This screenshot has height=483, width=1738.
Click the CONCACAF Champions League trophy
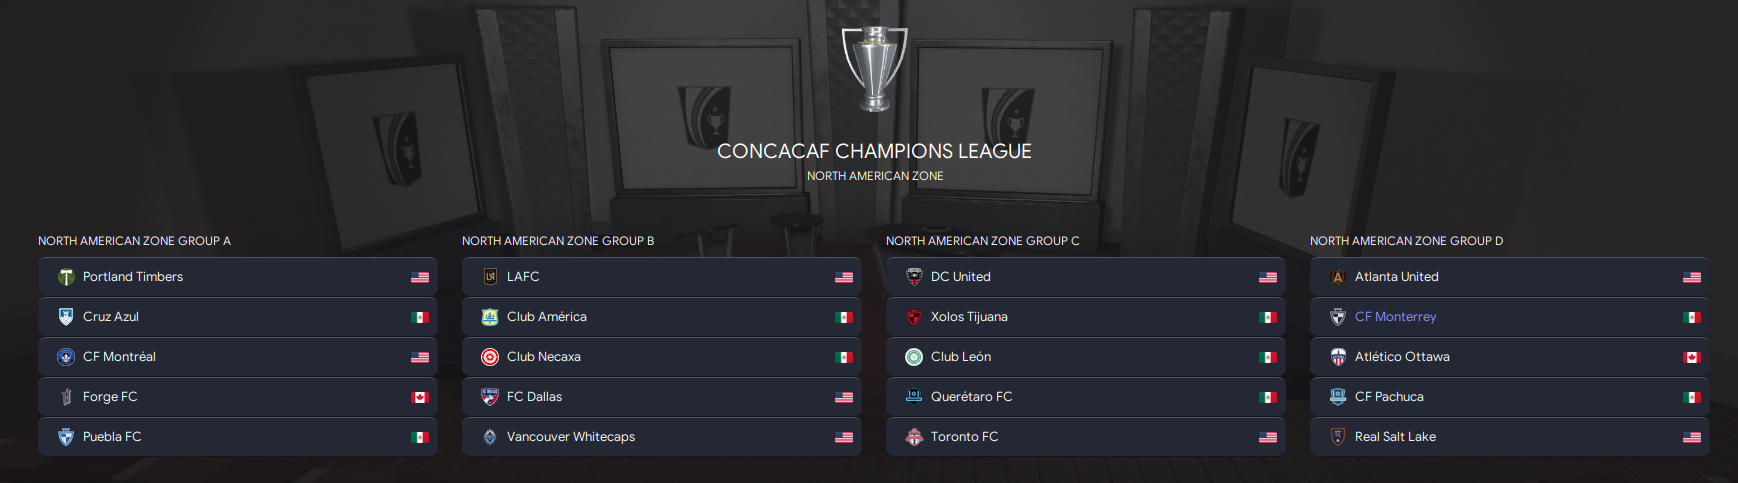(x=875, y=68)
